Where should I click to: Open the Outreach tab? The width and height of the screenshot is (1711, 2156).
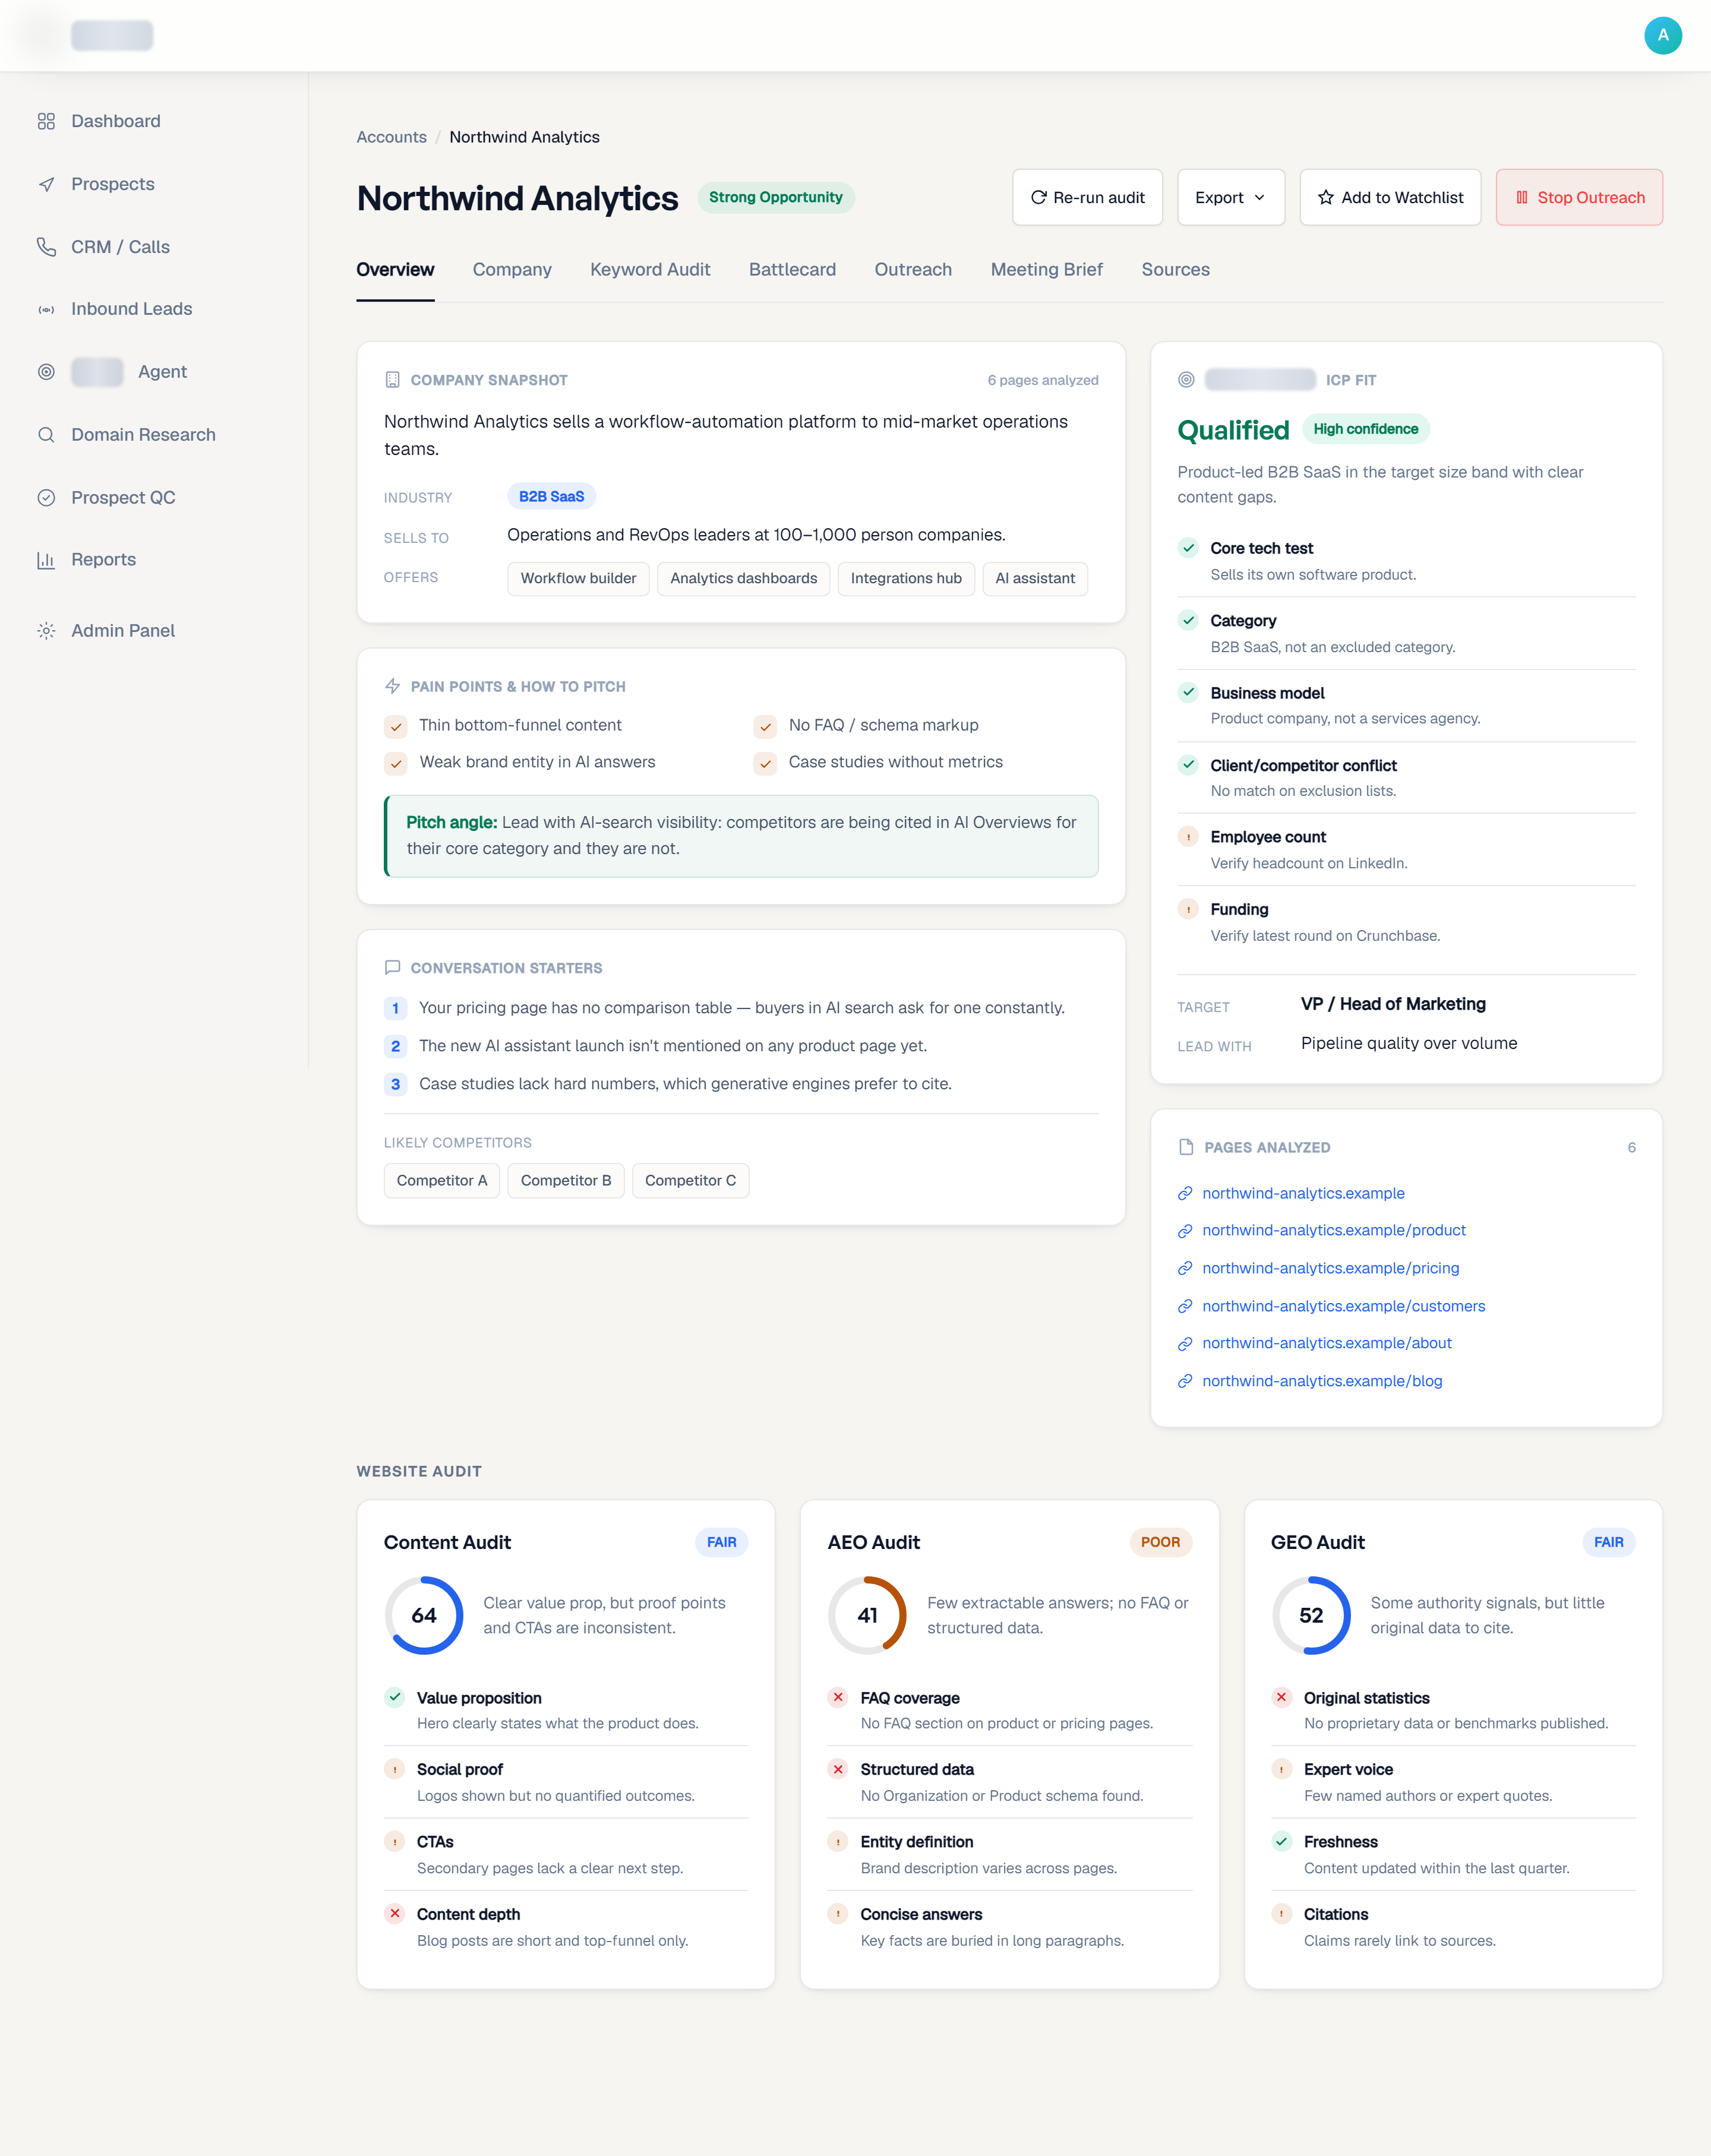click(x=913, y=269)
